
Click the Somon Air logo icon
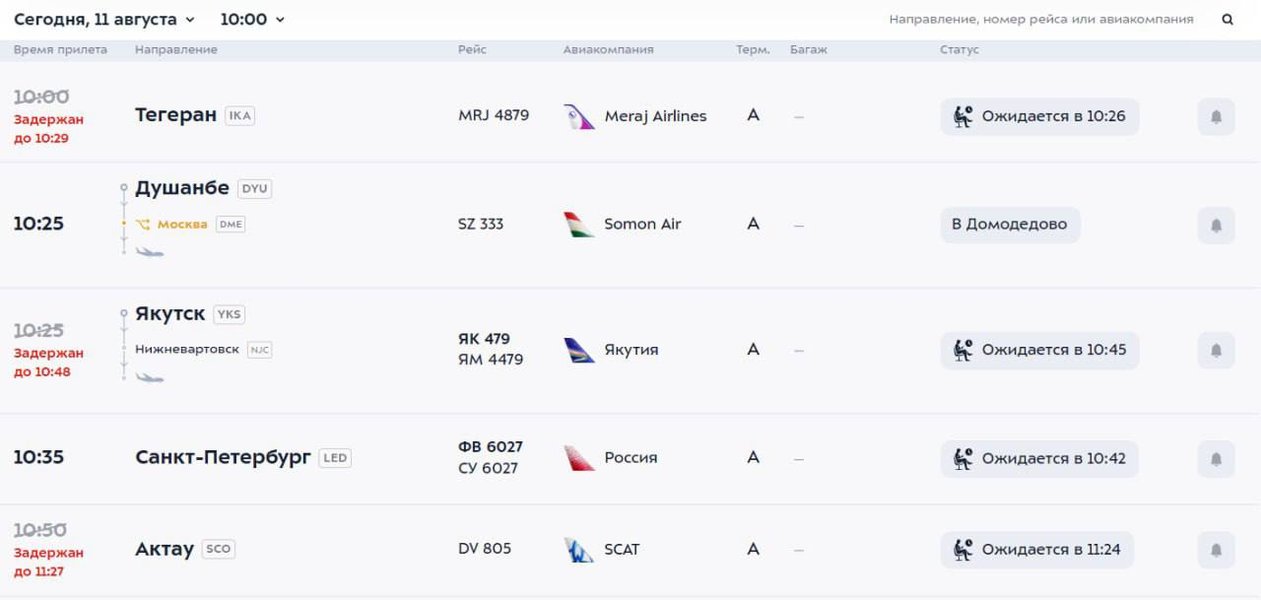coord(579,224)
